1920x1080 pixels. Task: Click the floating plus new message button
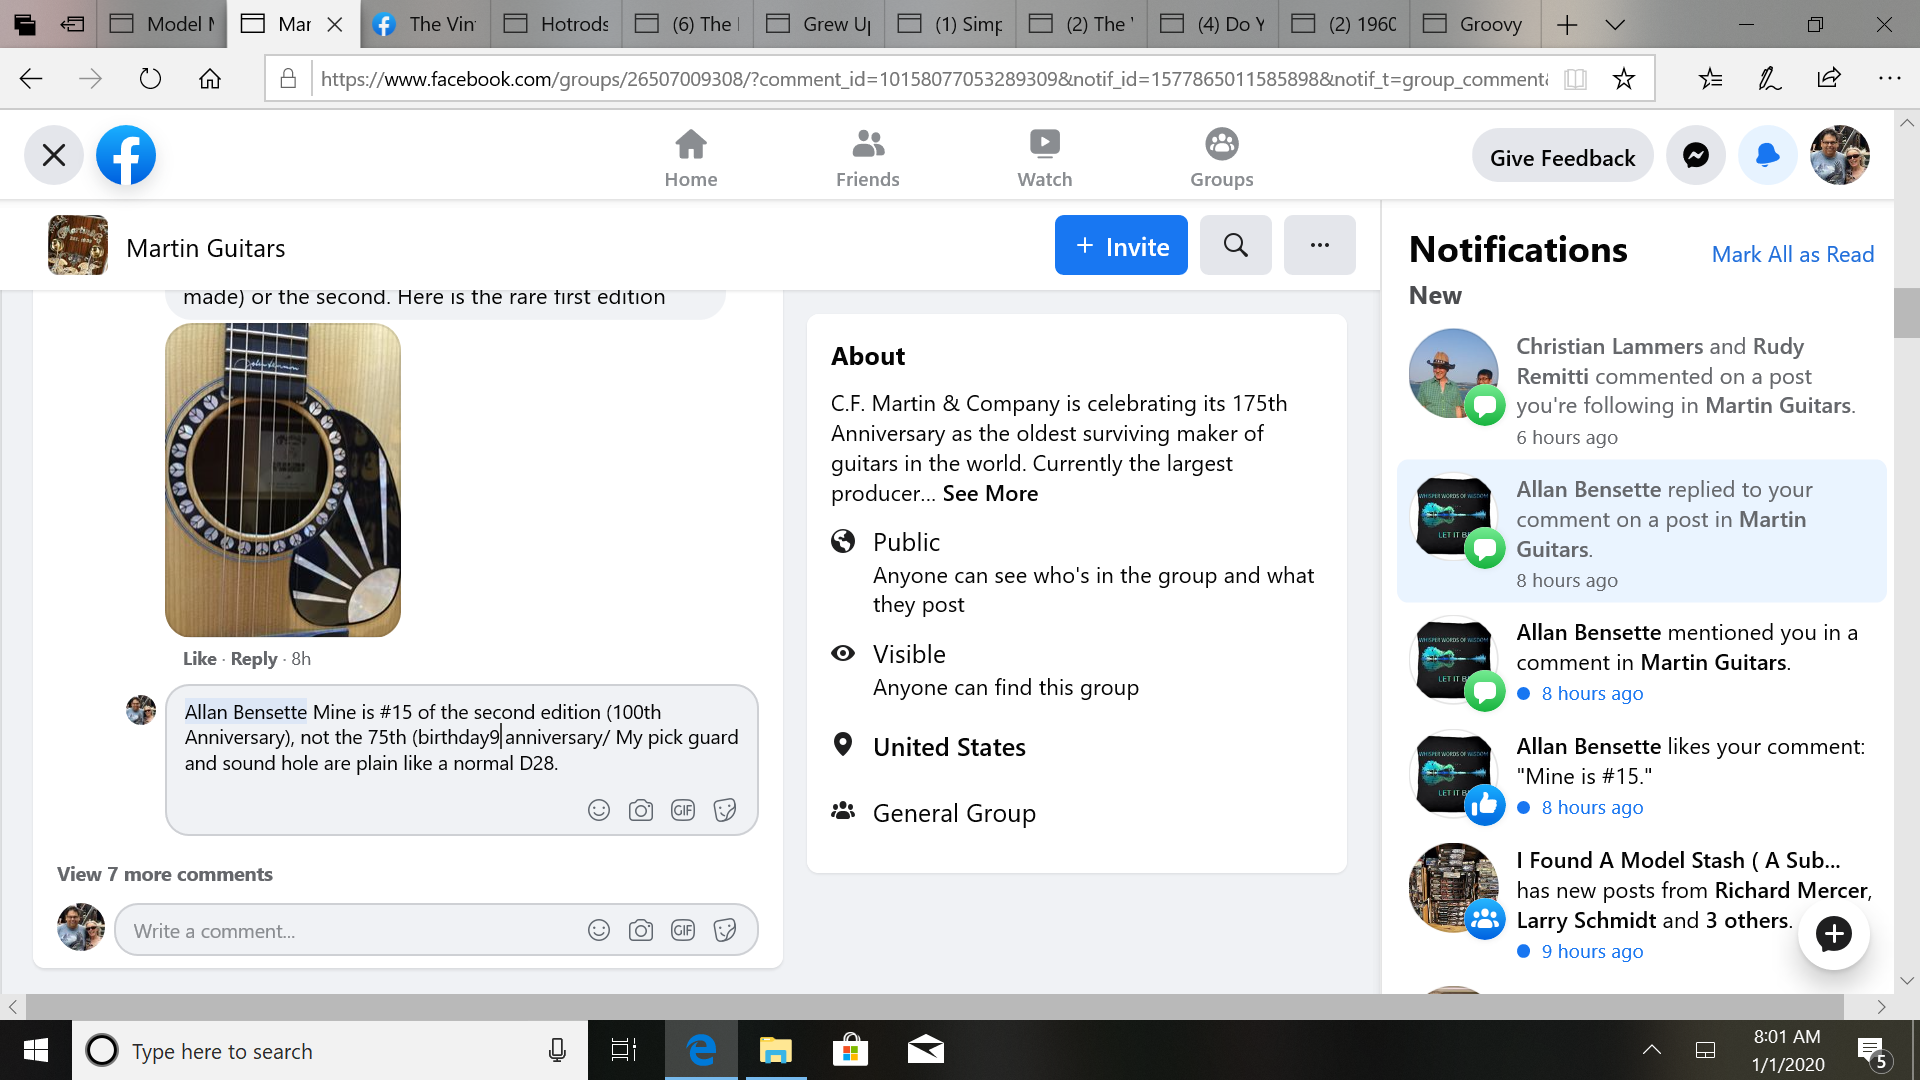pyautogui.click(x=1834, y=934)
